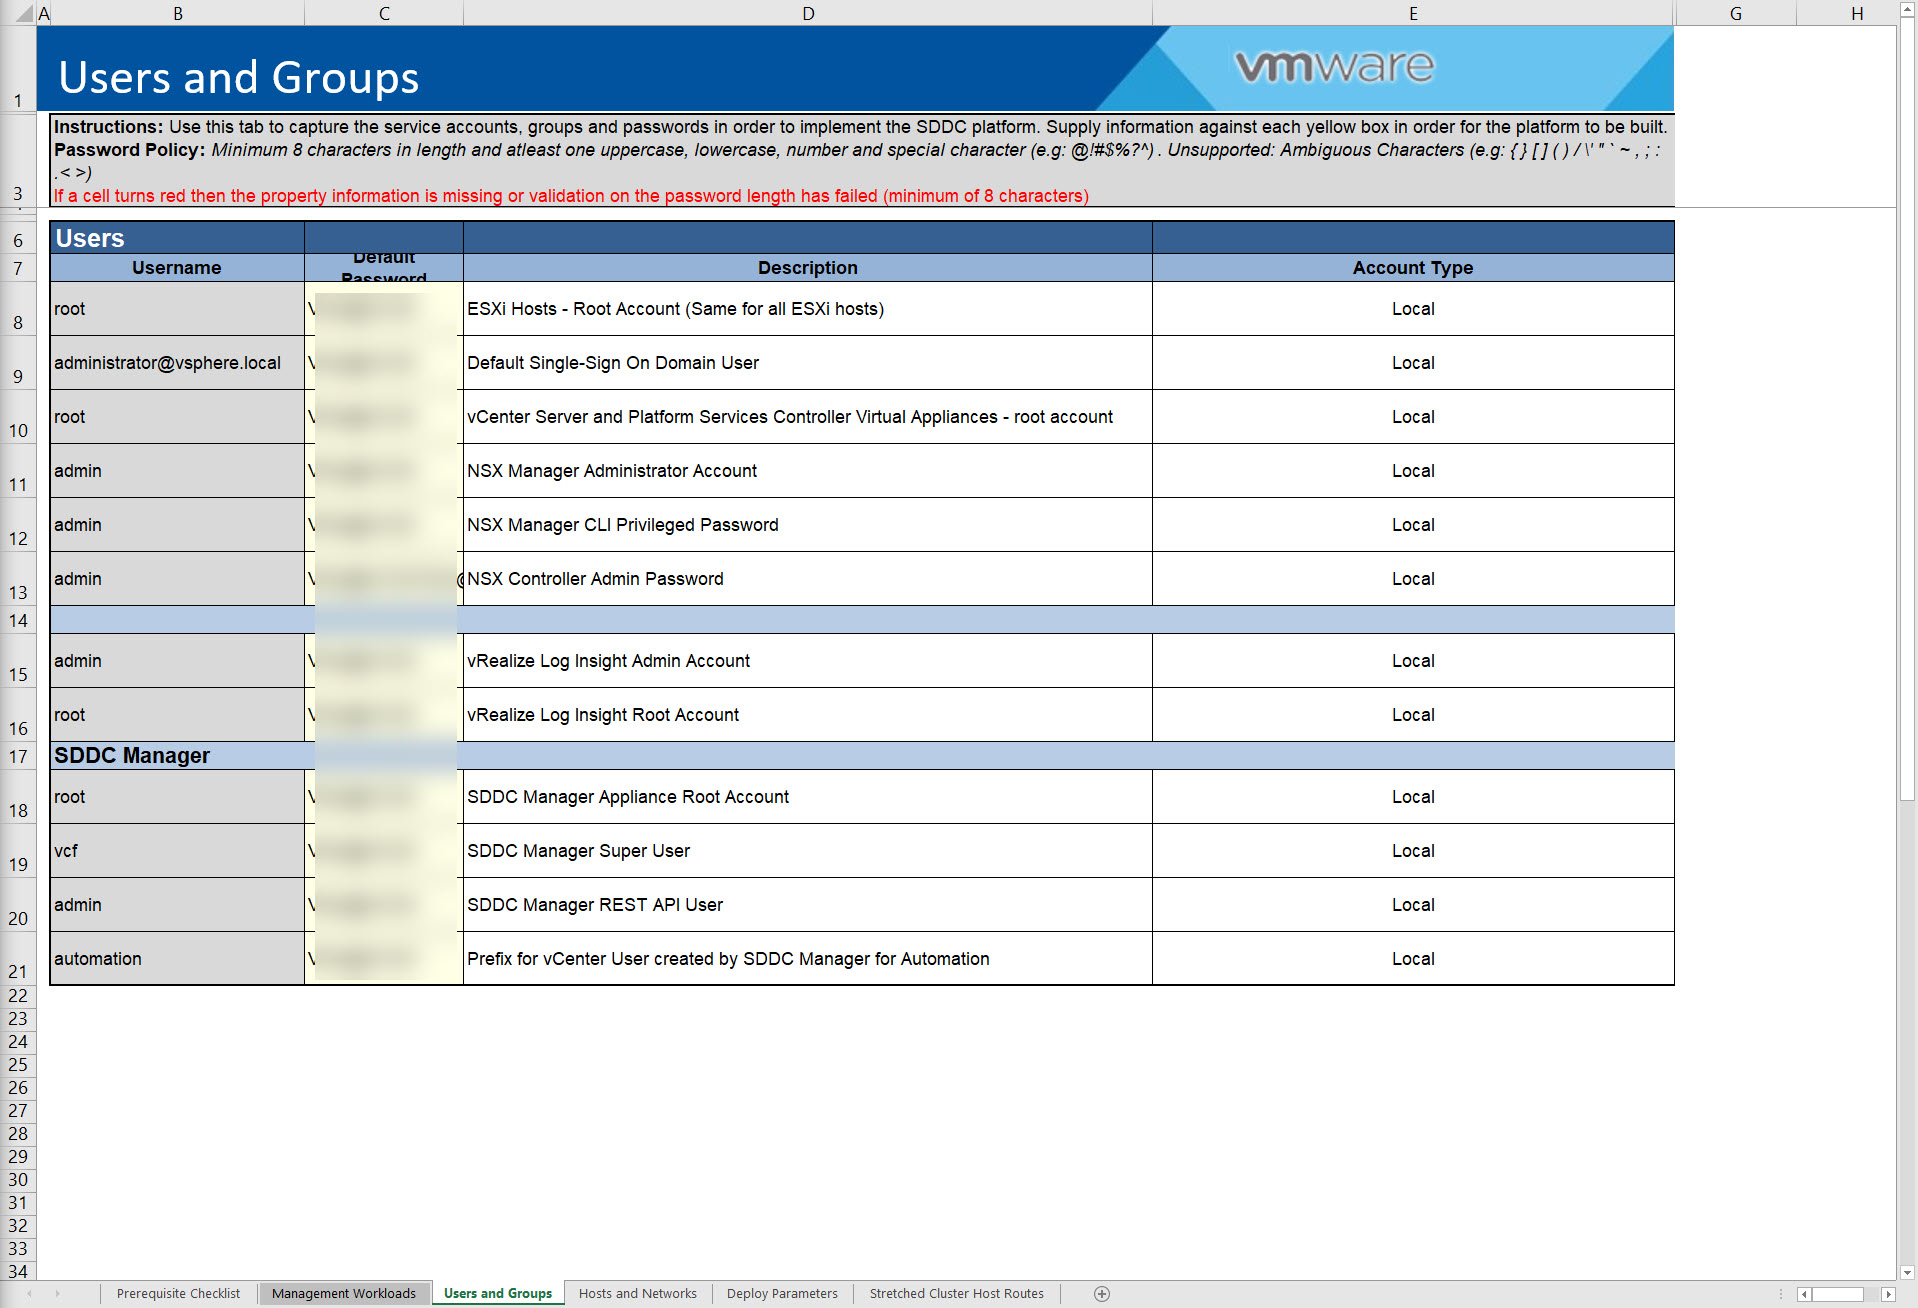Click the New Sheet plus icon
Screen dimensions: 1918x1308
[x=1101, y=1294]
